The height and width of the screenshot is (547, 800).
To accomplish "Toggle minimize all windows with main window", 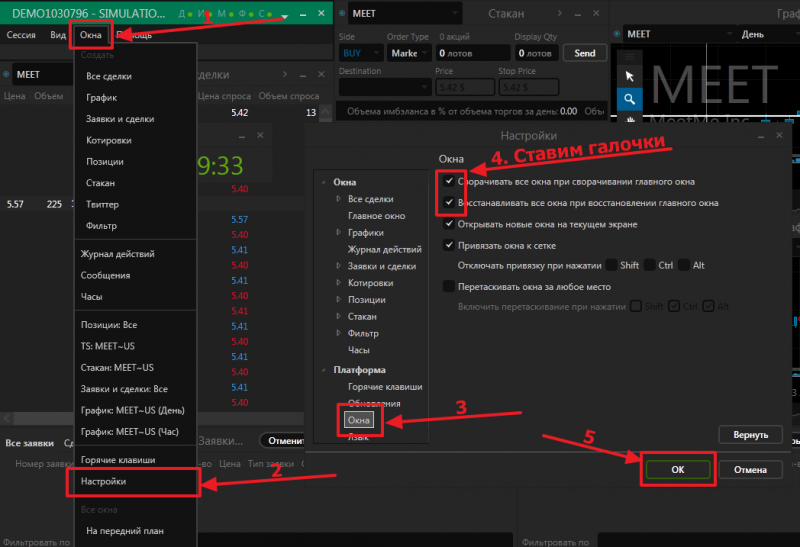I will 448,181.
